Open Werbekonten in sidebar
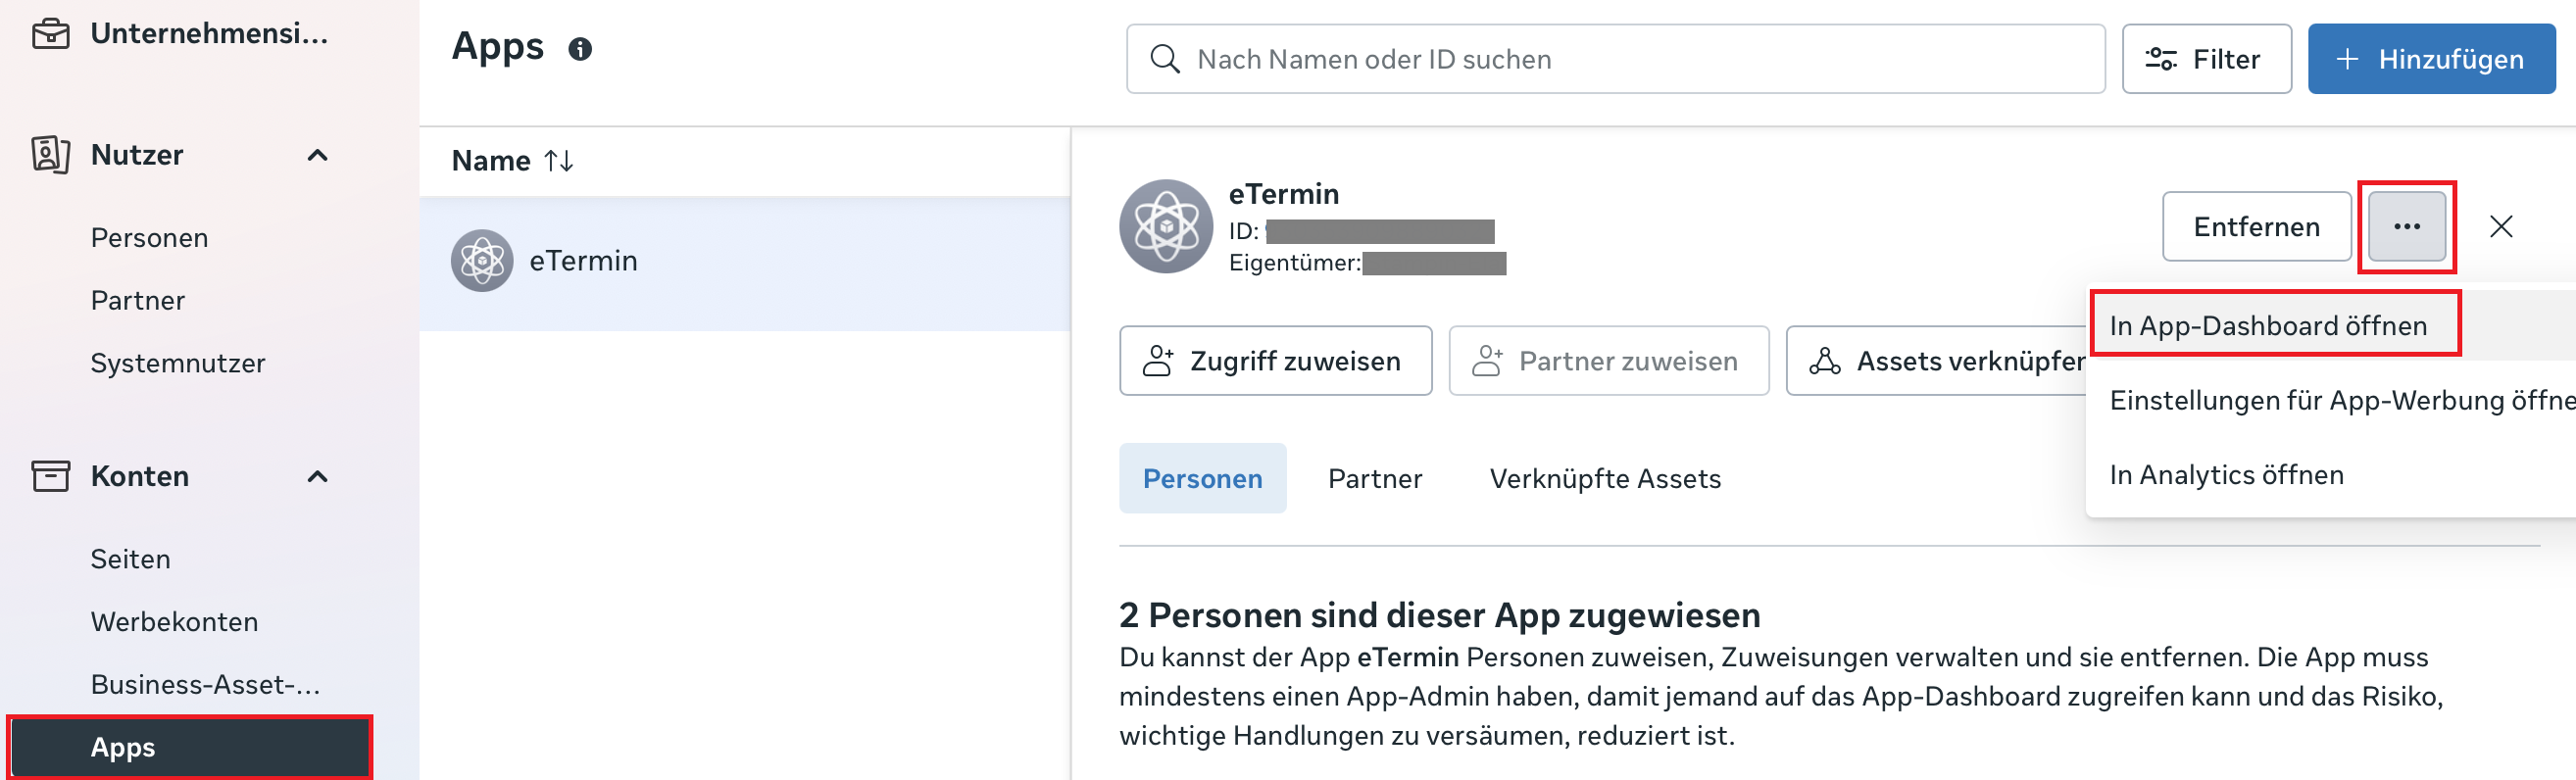Image resolution: width=2576 pixels, height=780 pixels. [175, 622]
